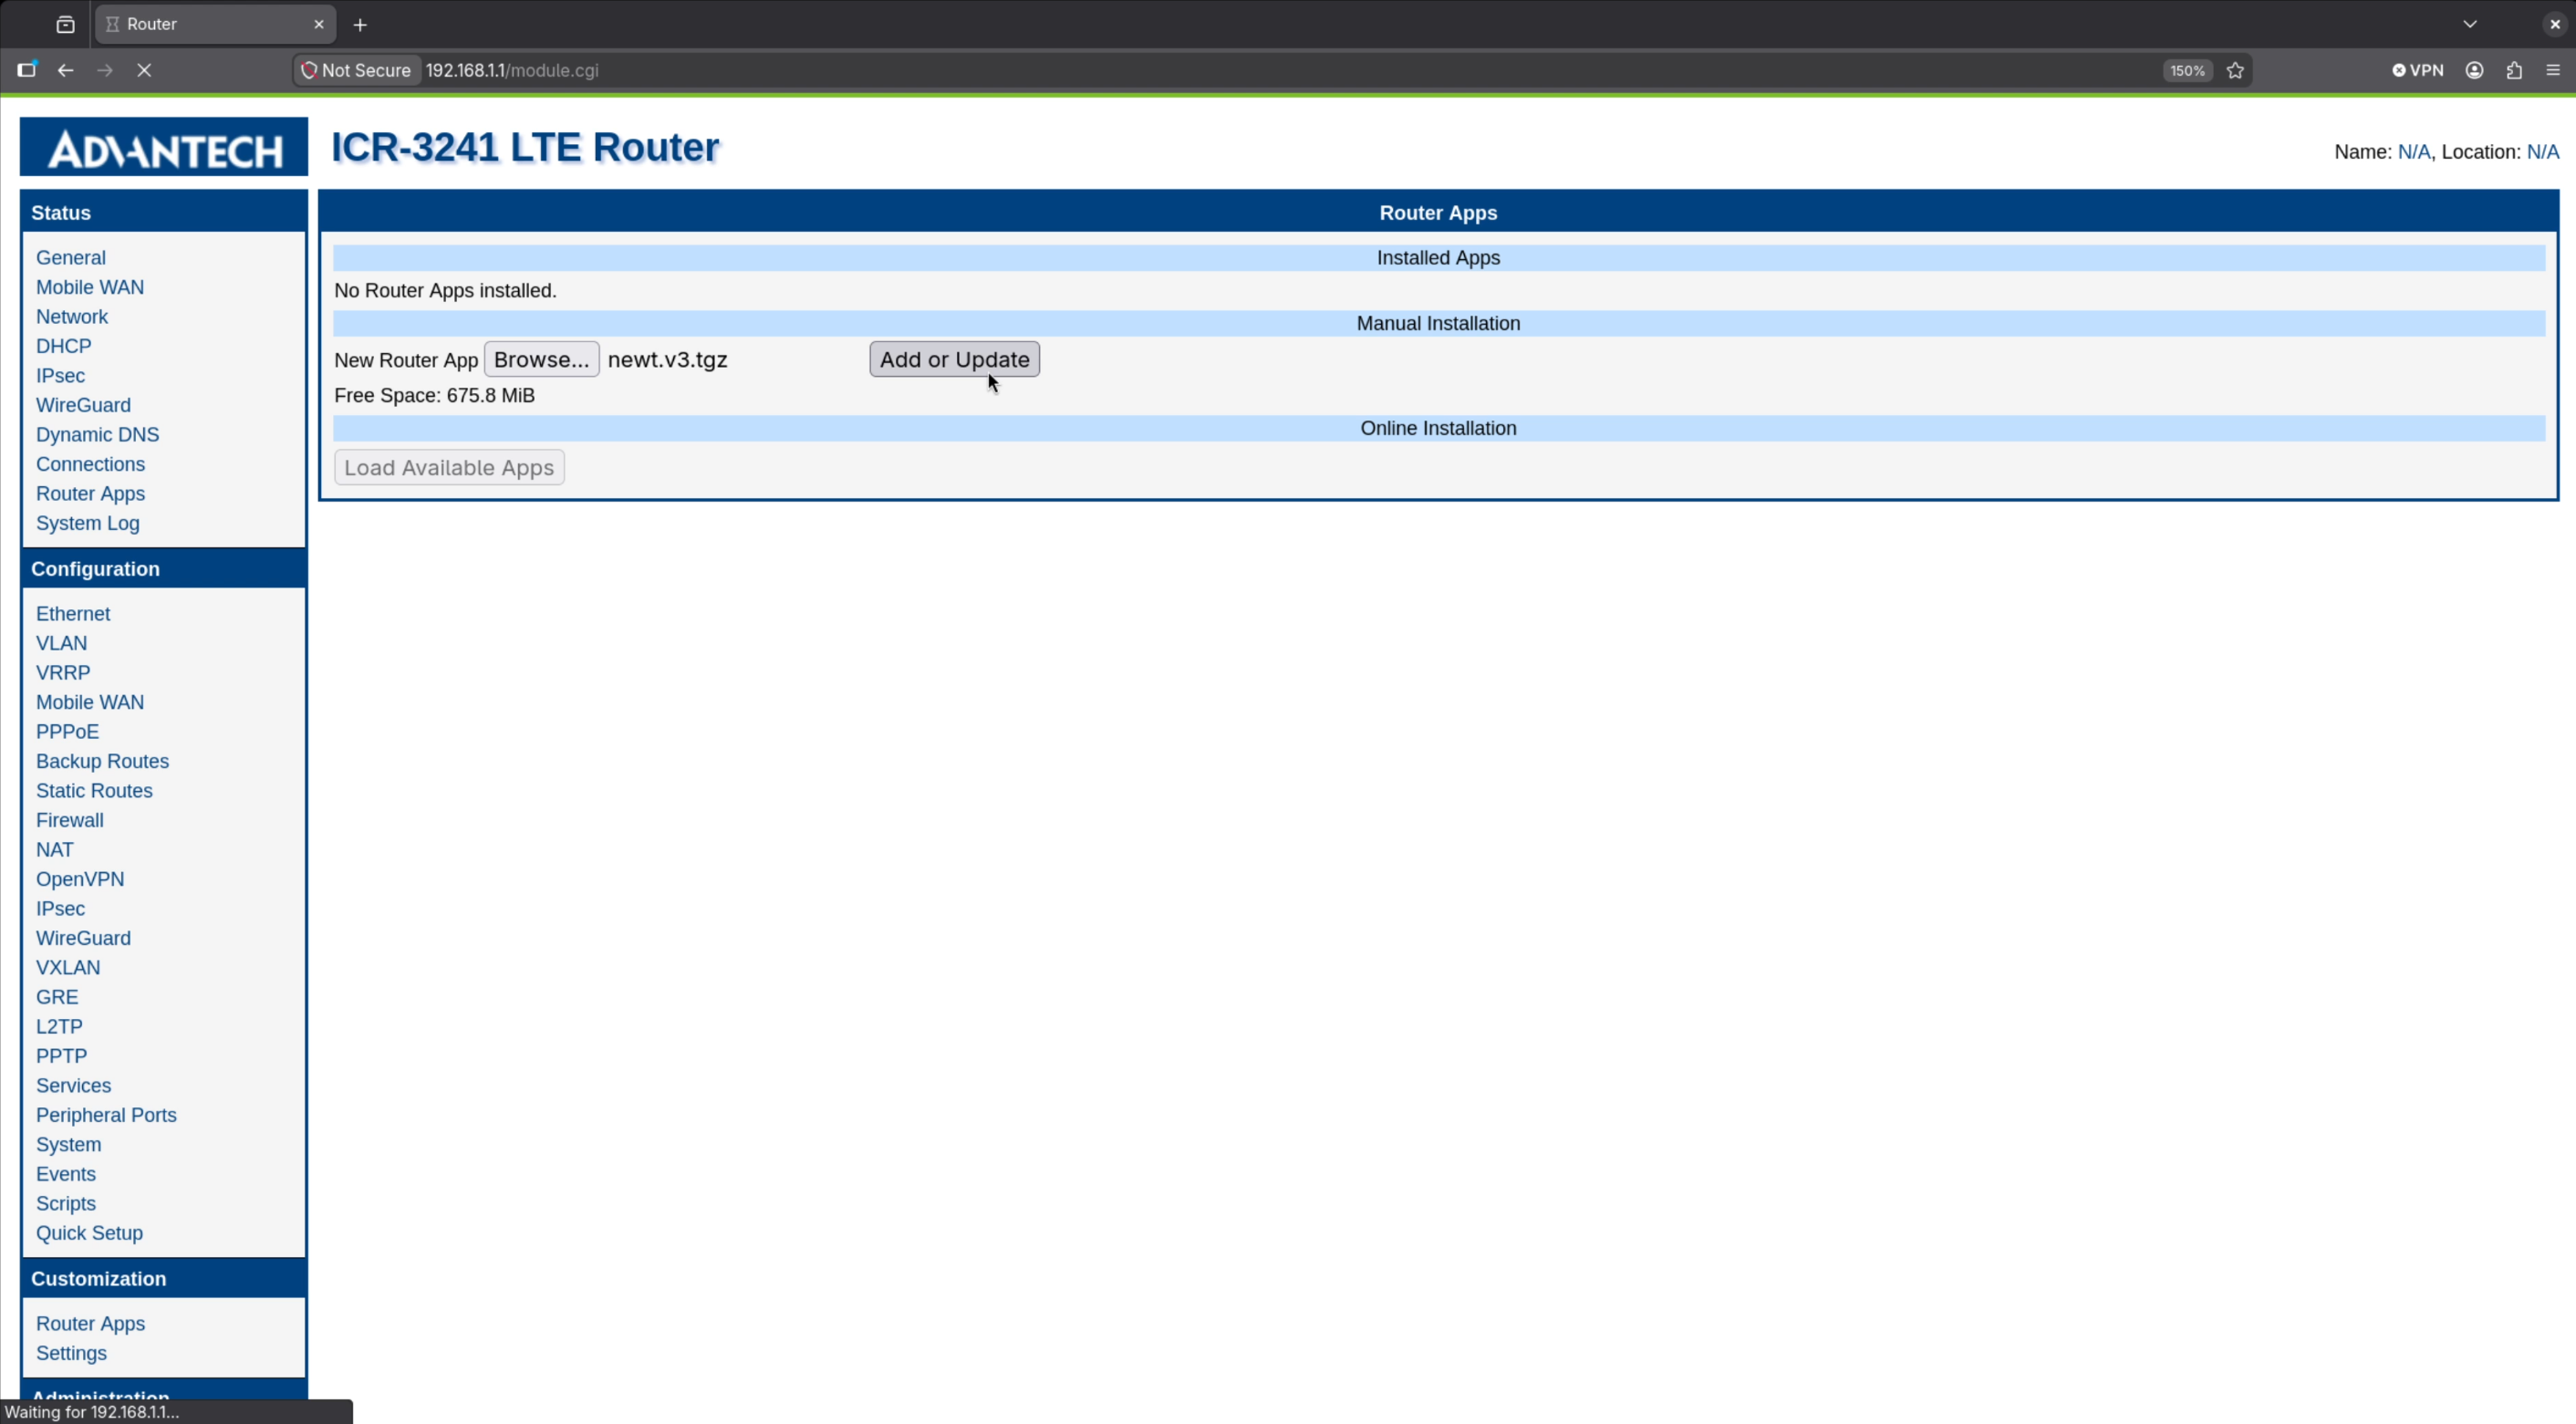Click the Load Available Apps button

449,467
